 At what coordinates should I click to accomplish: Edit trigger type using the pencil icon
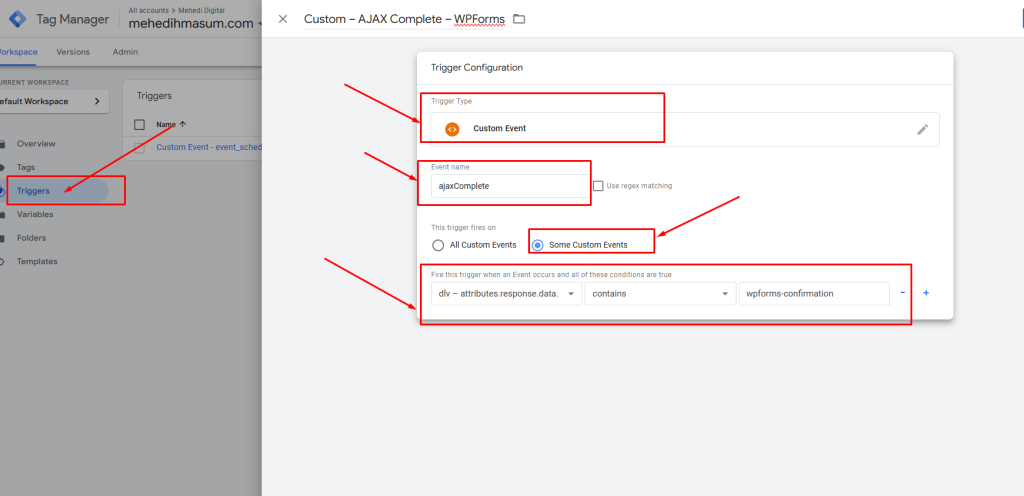(922, 129)
